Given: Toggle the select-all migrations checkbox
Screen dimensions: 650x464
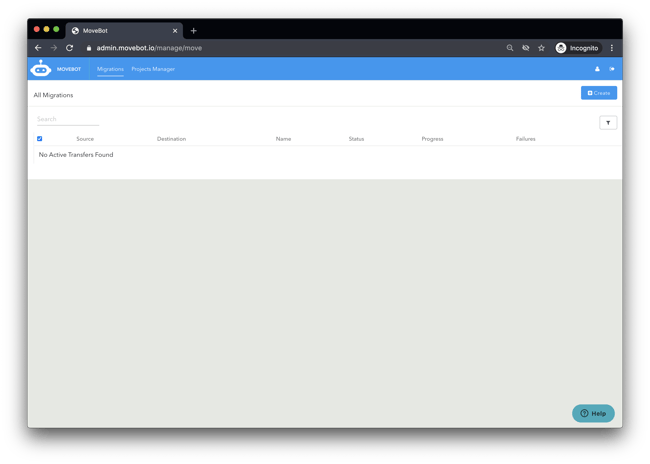Looking at the screenshot, I should click(40, 139).
